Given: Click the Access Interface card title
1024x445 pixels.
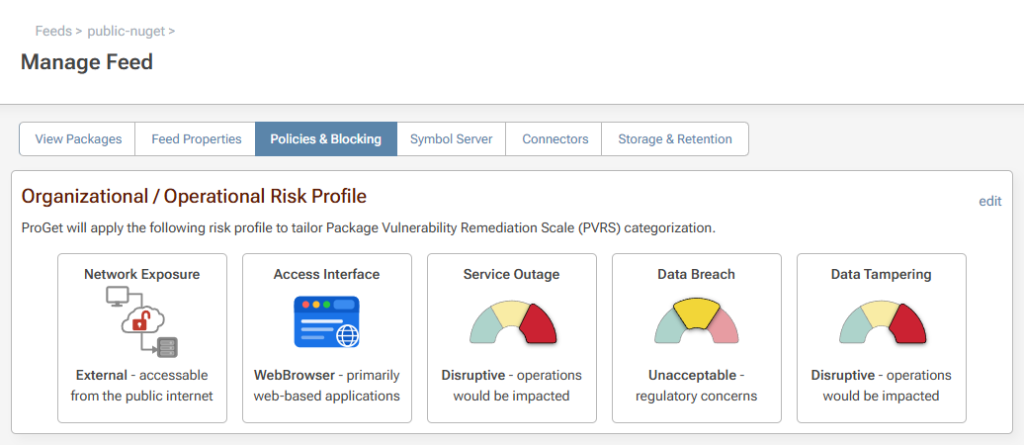Looking at the screenshot, I should click(326, 274).
